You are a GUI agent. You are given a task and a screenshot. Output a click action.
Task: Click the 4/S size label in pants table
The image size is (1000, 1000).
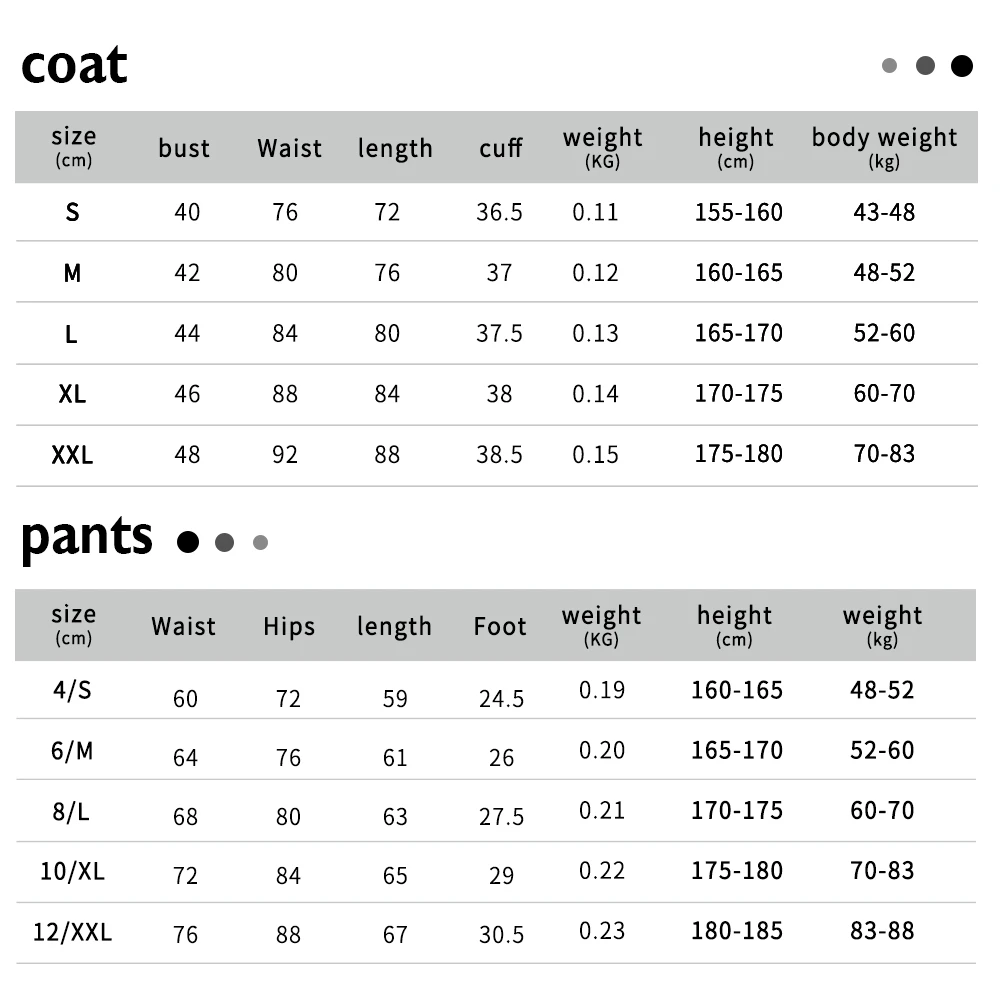[71, 690]
